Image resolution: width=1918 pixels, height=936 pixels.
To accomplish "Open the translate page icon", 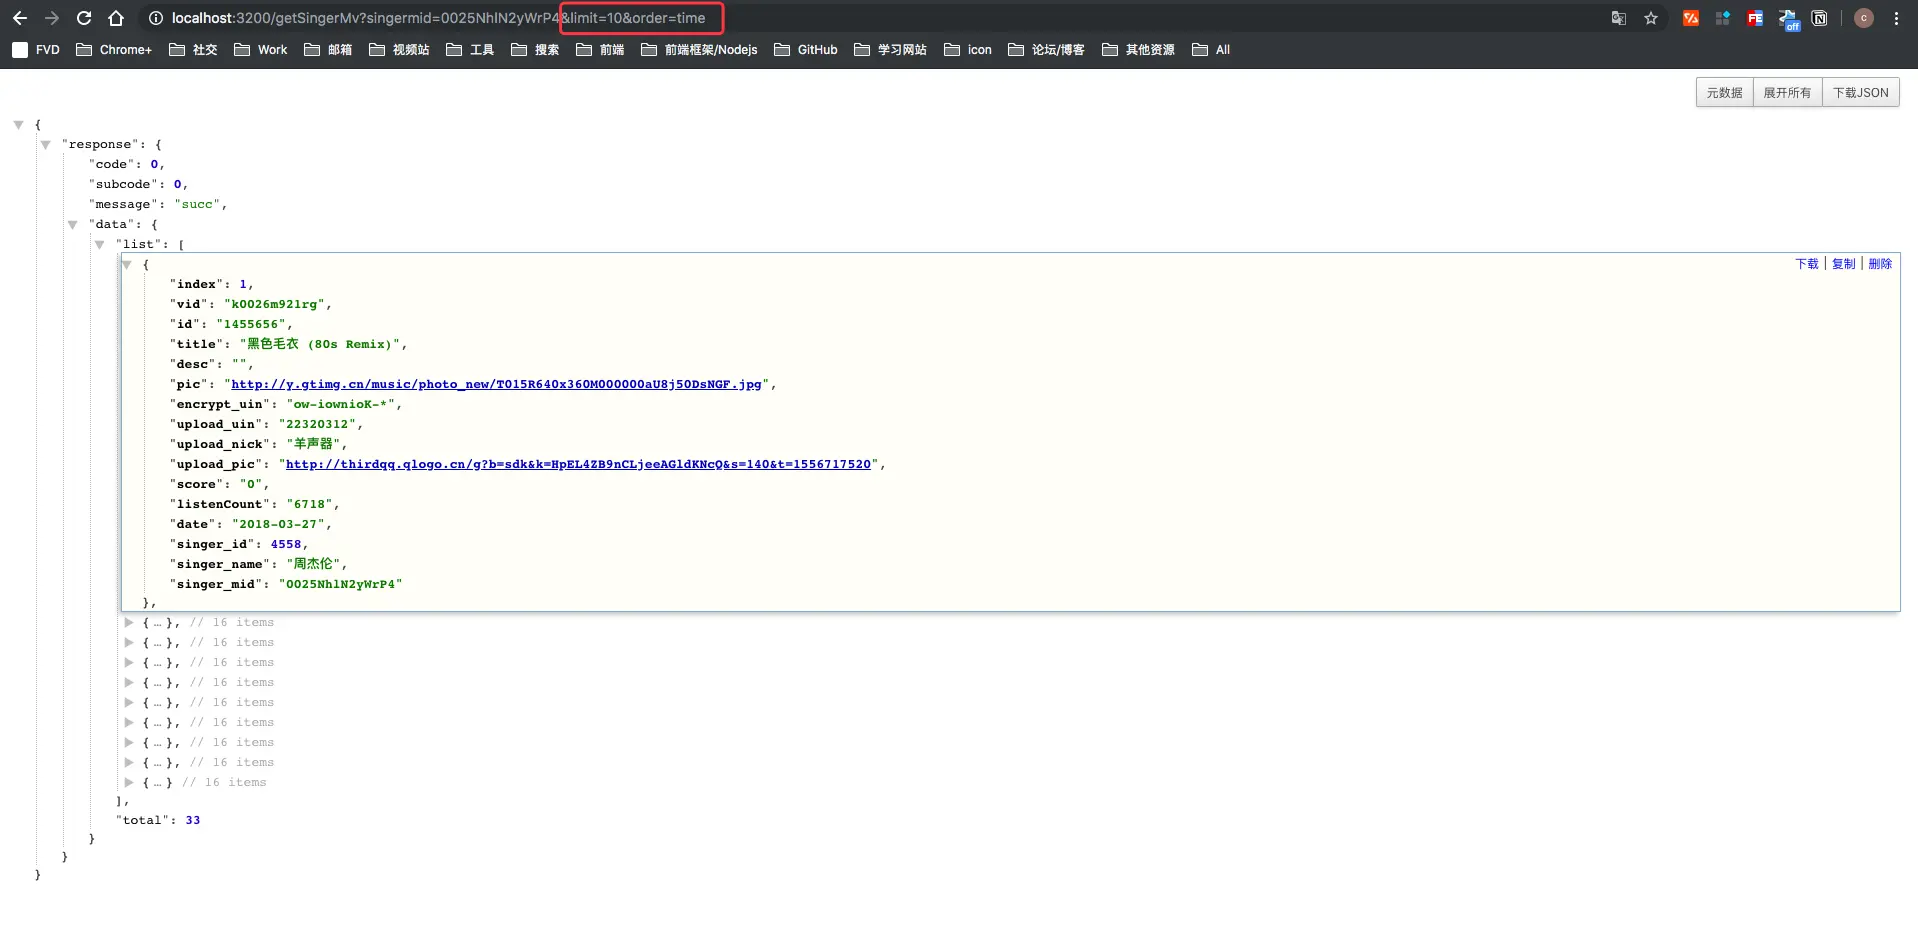I will point(1619,18).
